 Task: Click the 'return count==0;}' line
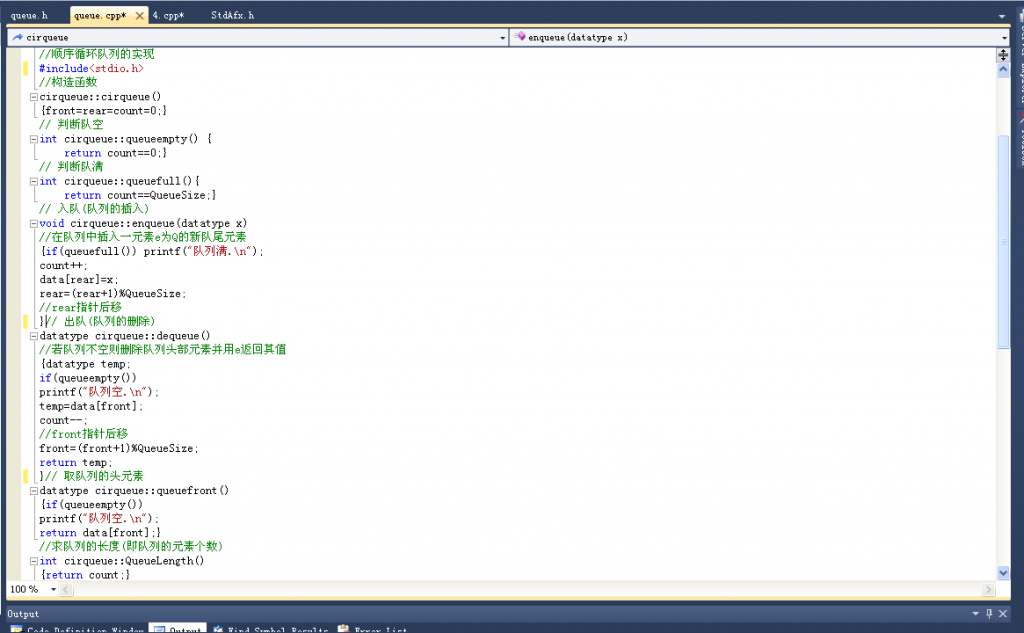(x=116, y=153)
